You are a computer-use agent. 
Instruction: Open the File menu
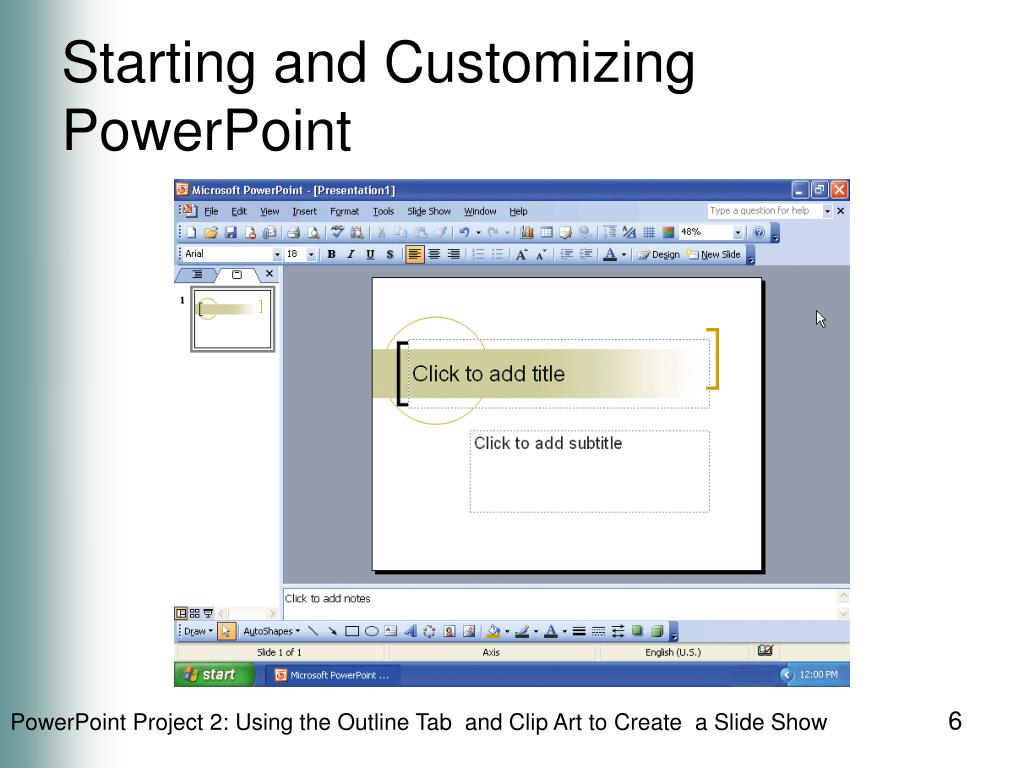[211, 212]
